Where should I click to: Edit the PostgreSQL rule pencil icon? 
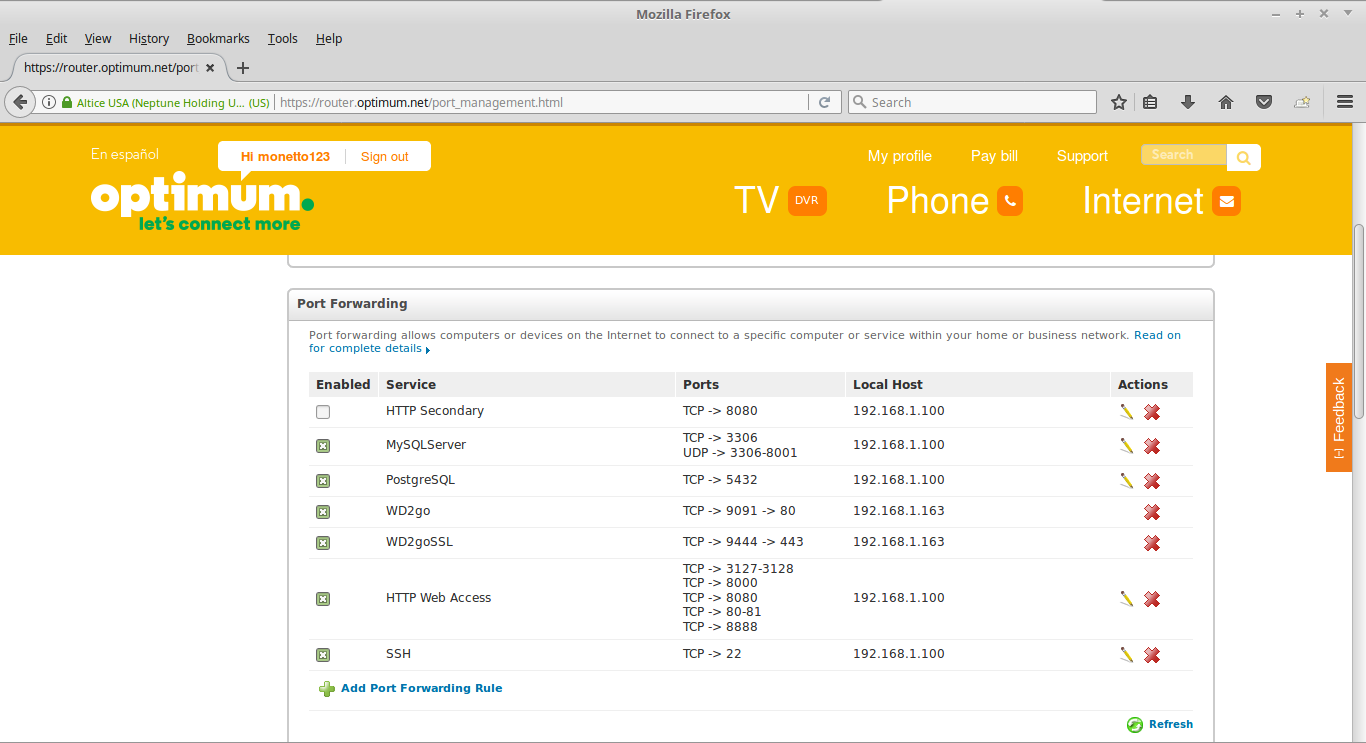click(1127, 480)
